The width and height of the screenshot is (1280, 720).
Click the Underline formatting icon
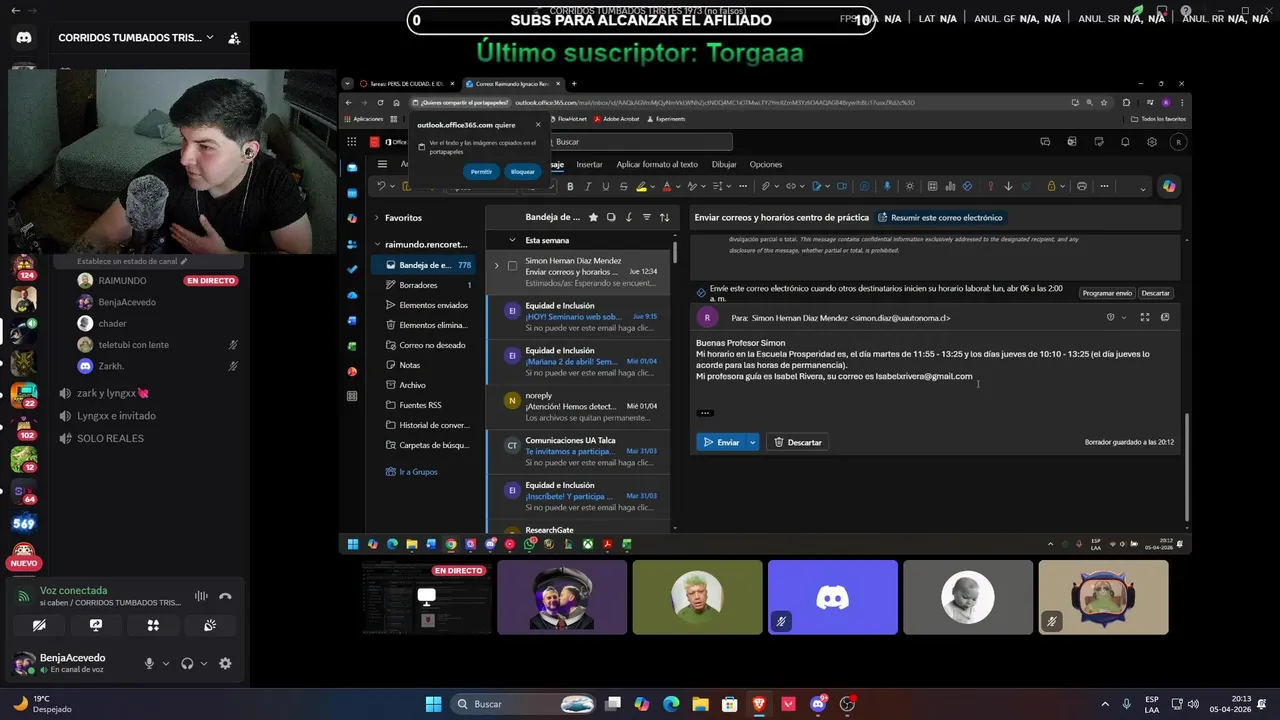click(606, 186)
